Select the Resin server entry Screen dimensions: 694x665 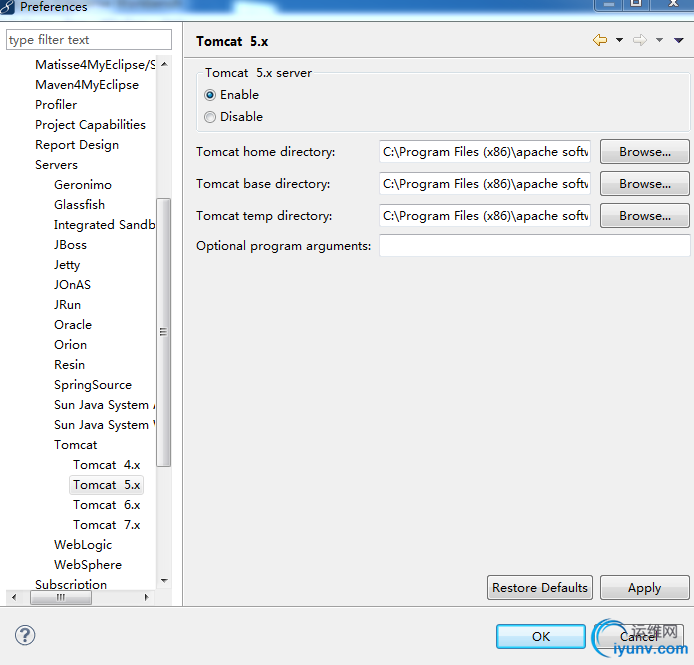(x=69, y=364)
